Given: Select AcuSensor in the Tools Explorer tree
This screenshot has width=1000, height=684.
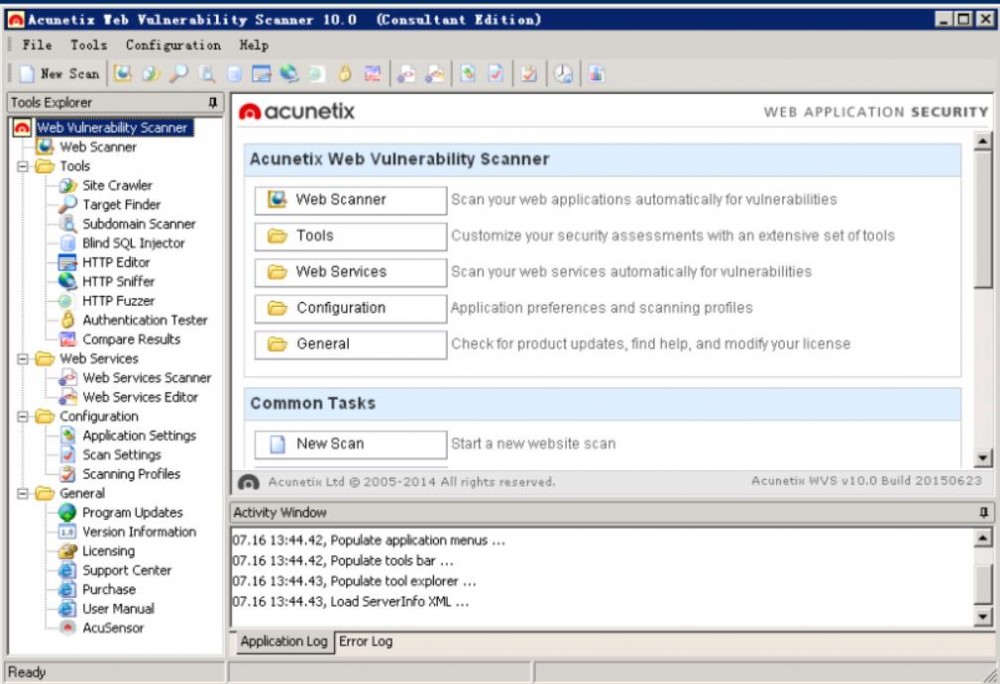Looking at the screenshot, I should pyautogui.click(x=112, y=628).
